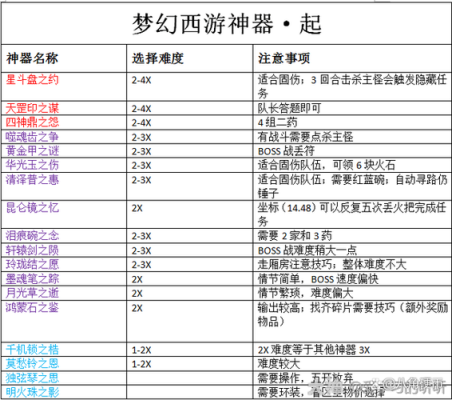The width and height of the screenshot is (452, 400).
Task: Select the note '有战斗需要点杀主怪'
Action: click(305, 137)
